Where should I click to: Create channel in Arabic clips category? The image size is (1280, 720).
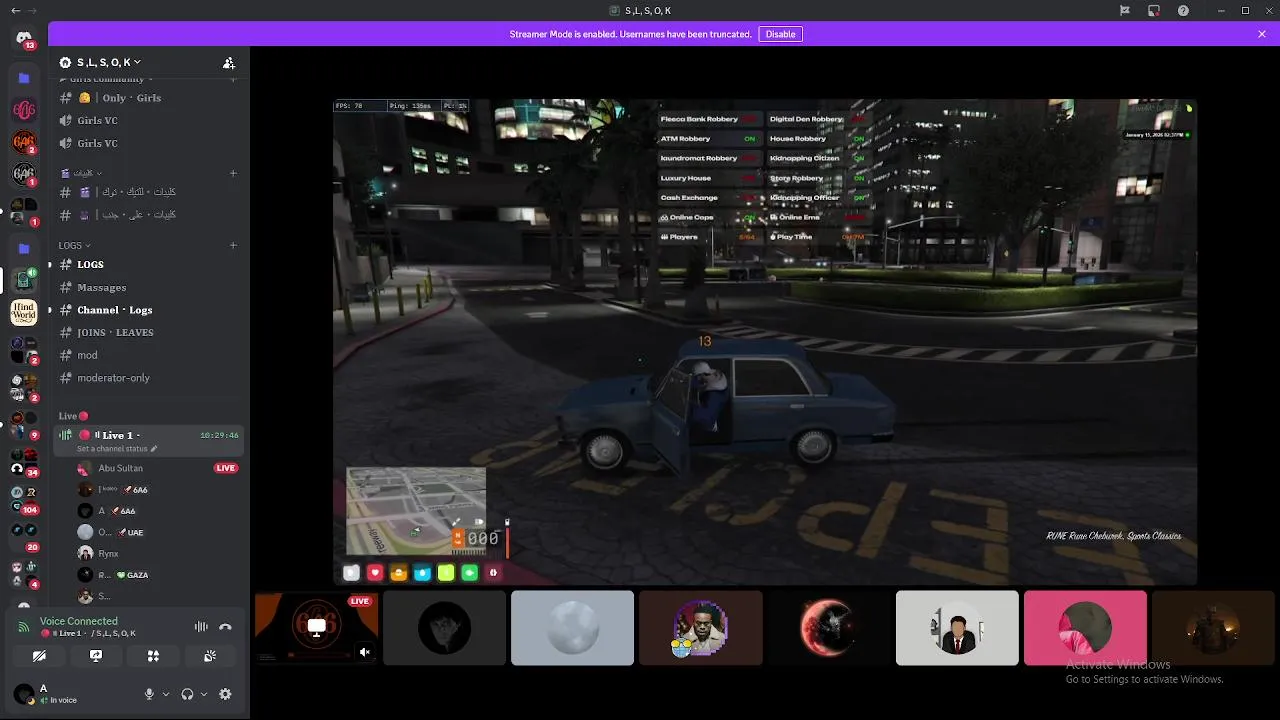click(x=233, y=173)
